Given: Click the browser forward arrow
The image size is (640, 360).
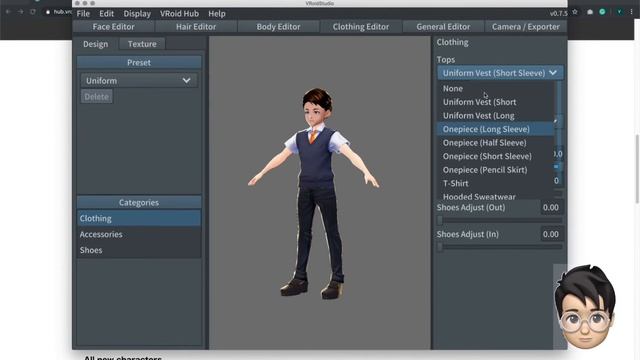Looking at the screenshot, I should [20, 12].
